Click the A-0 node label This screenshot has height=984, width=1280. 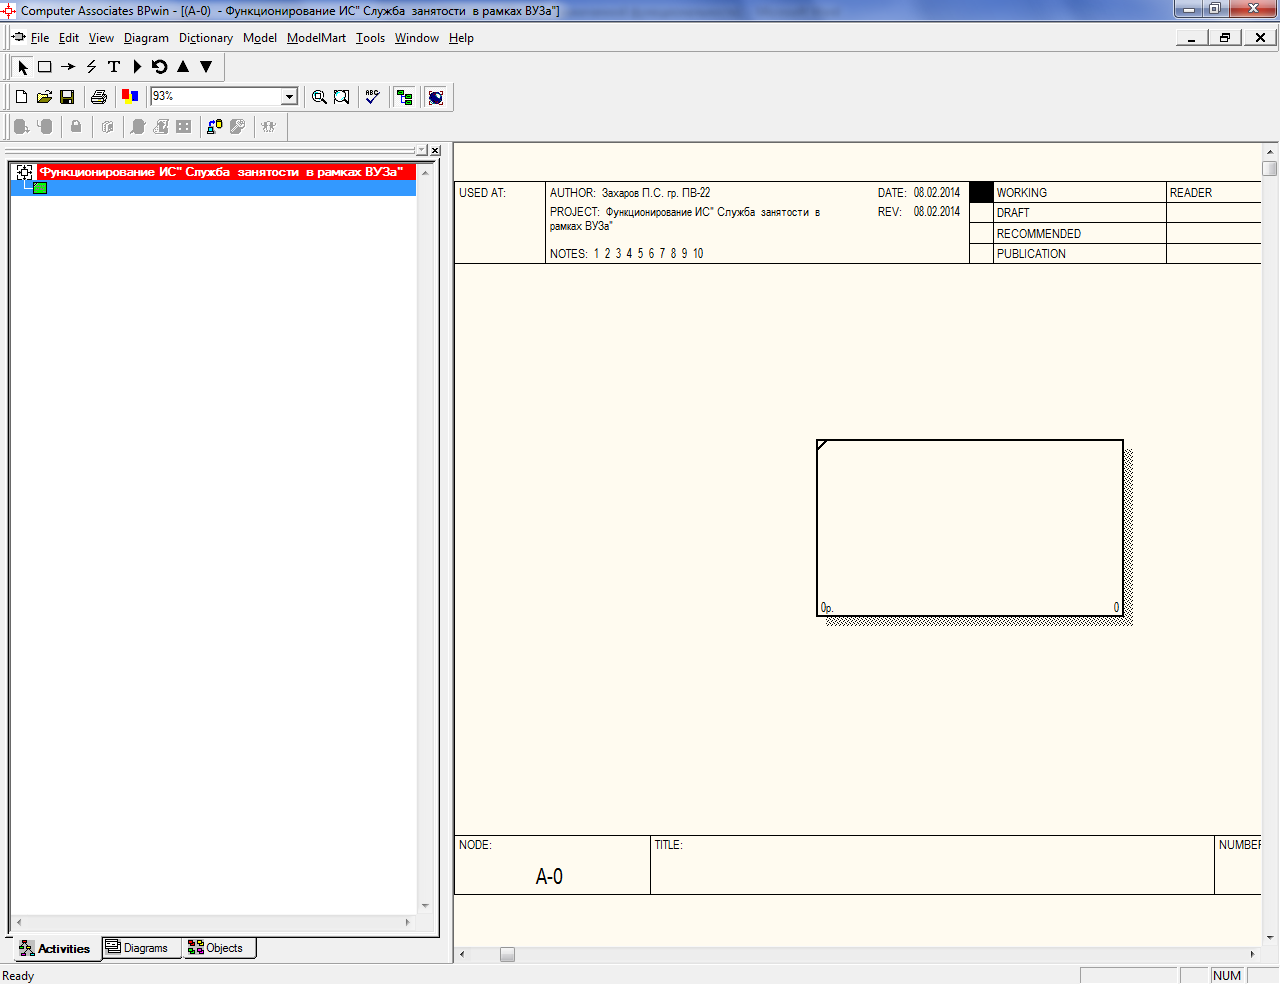click(x=549, y=877)
